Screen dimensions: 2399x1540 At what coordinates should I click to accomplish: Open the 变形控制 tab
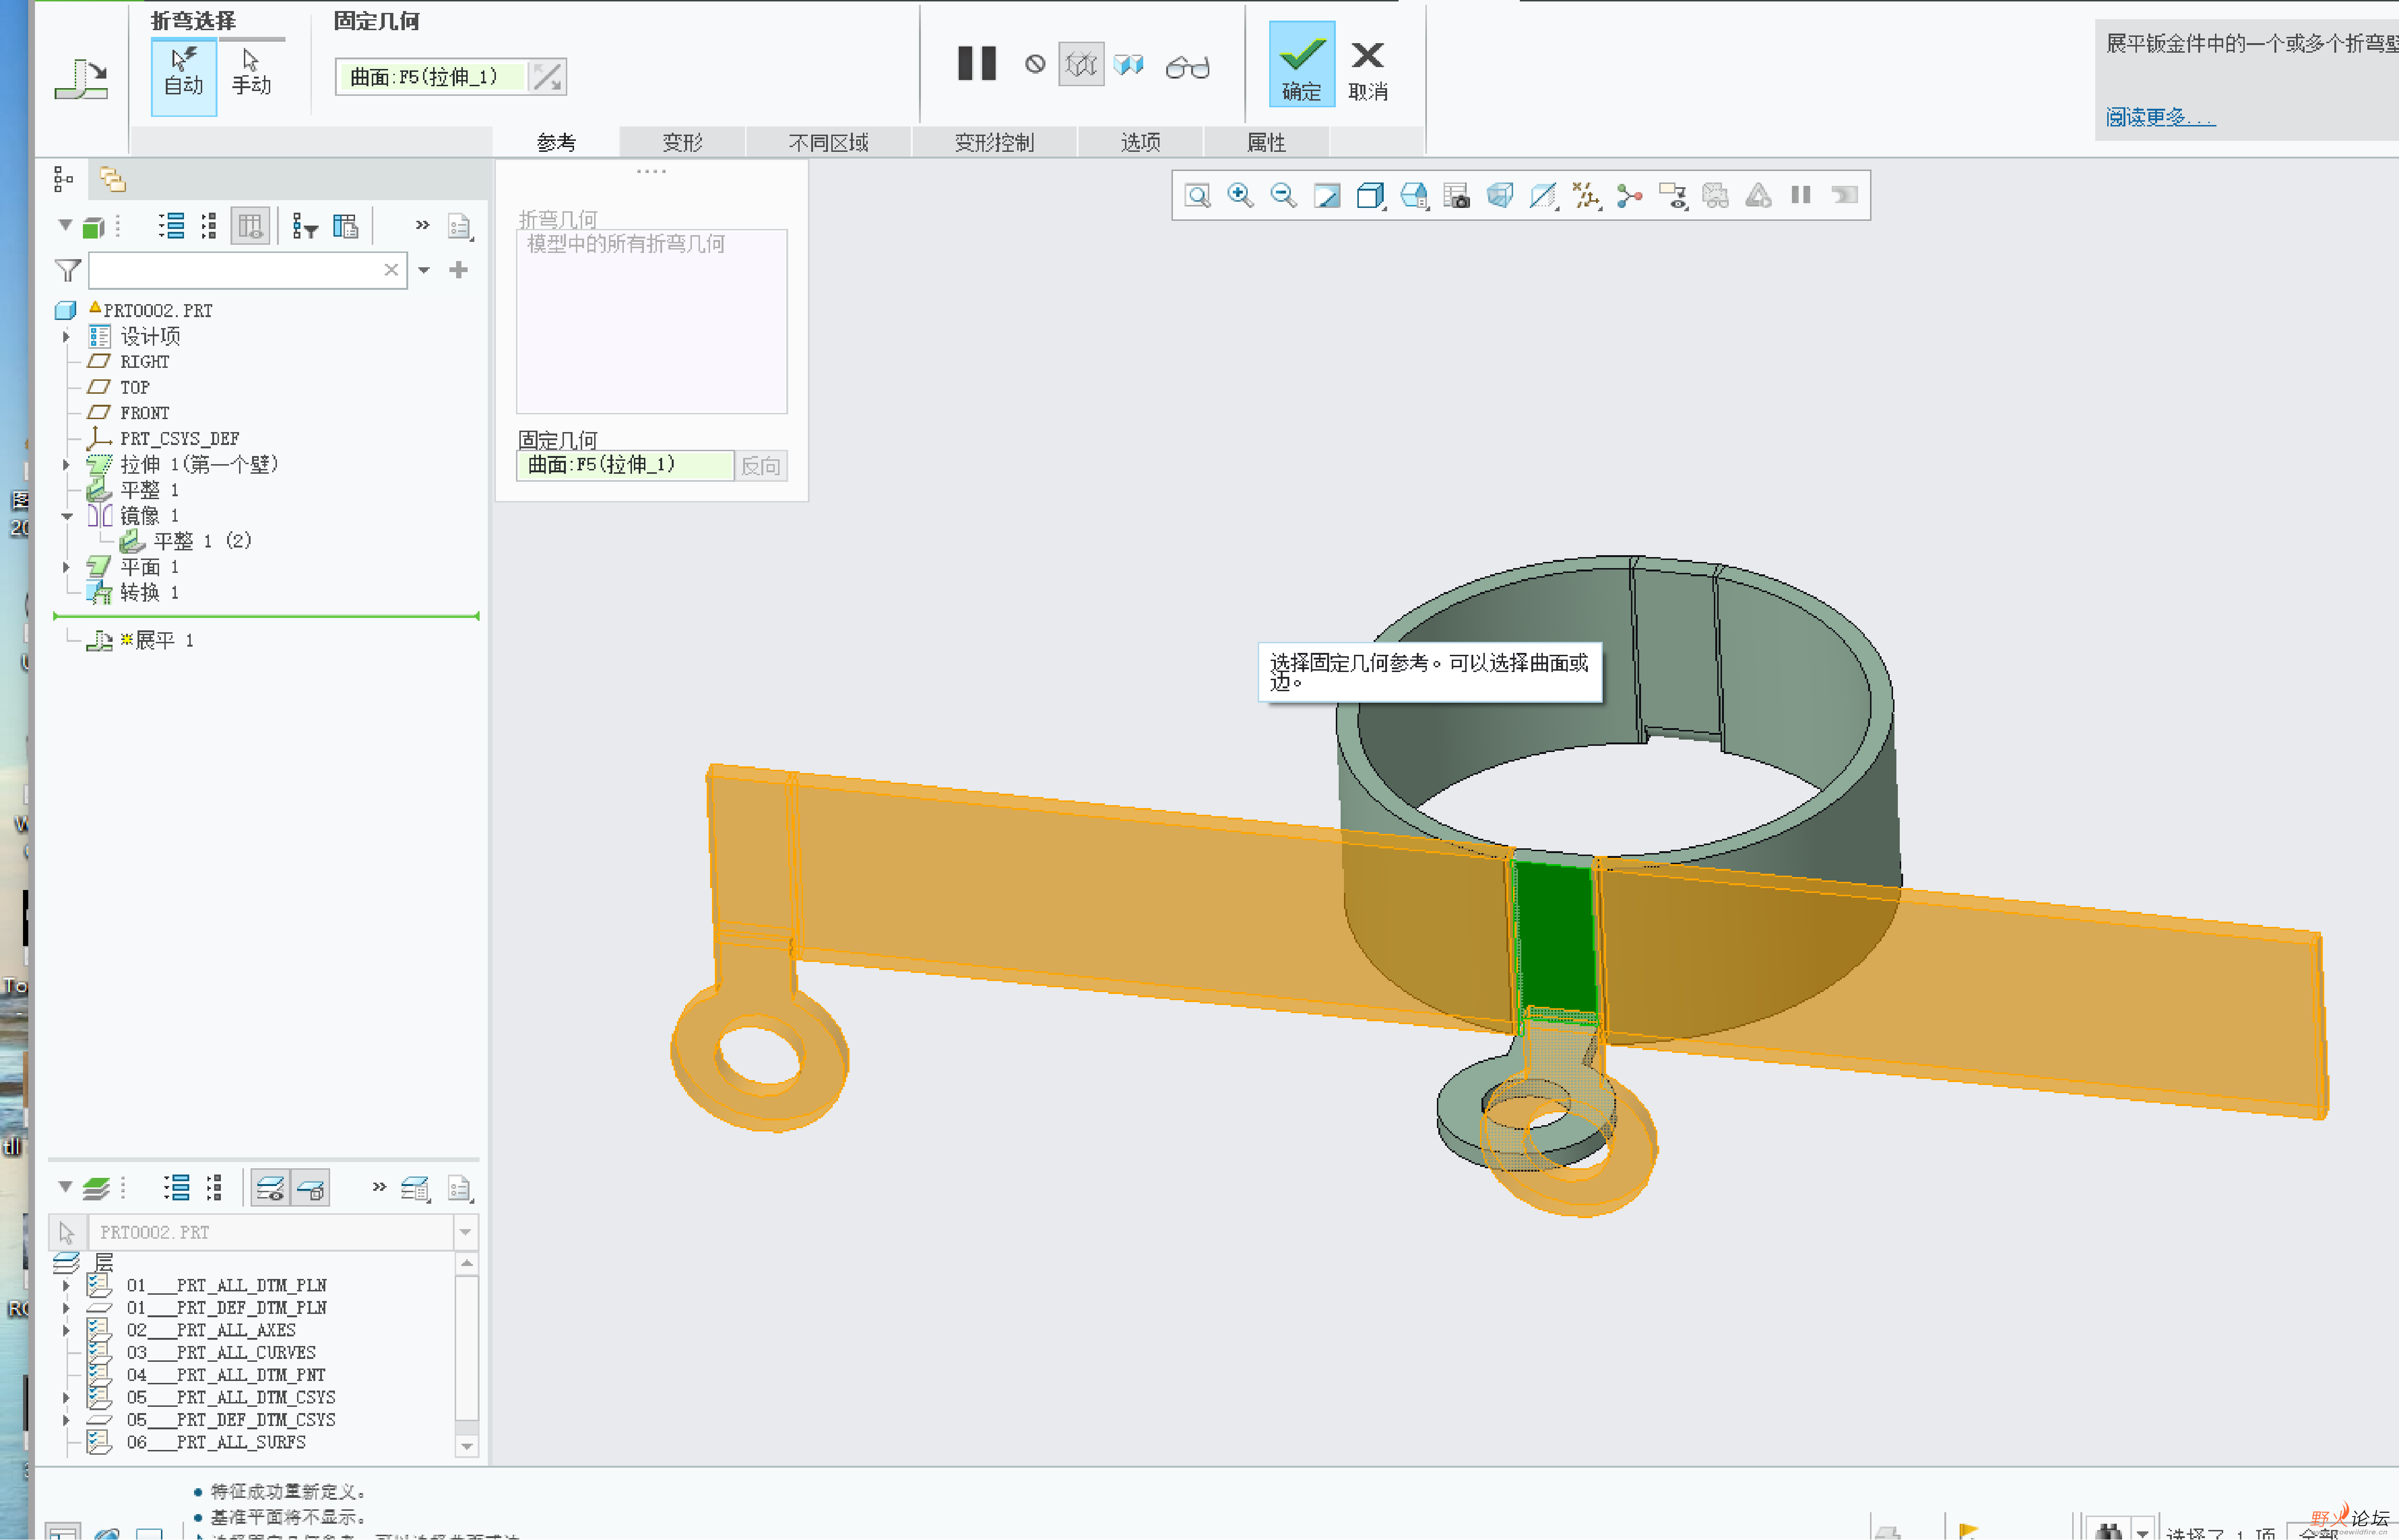click(993, 142)
